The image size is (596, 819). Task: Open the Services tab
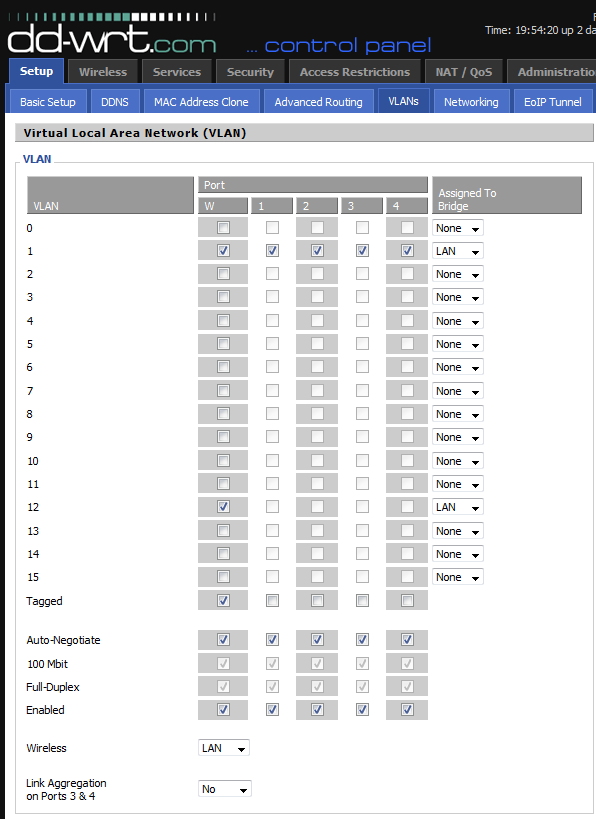pos(176,71)
